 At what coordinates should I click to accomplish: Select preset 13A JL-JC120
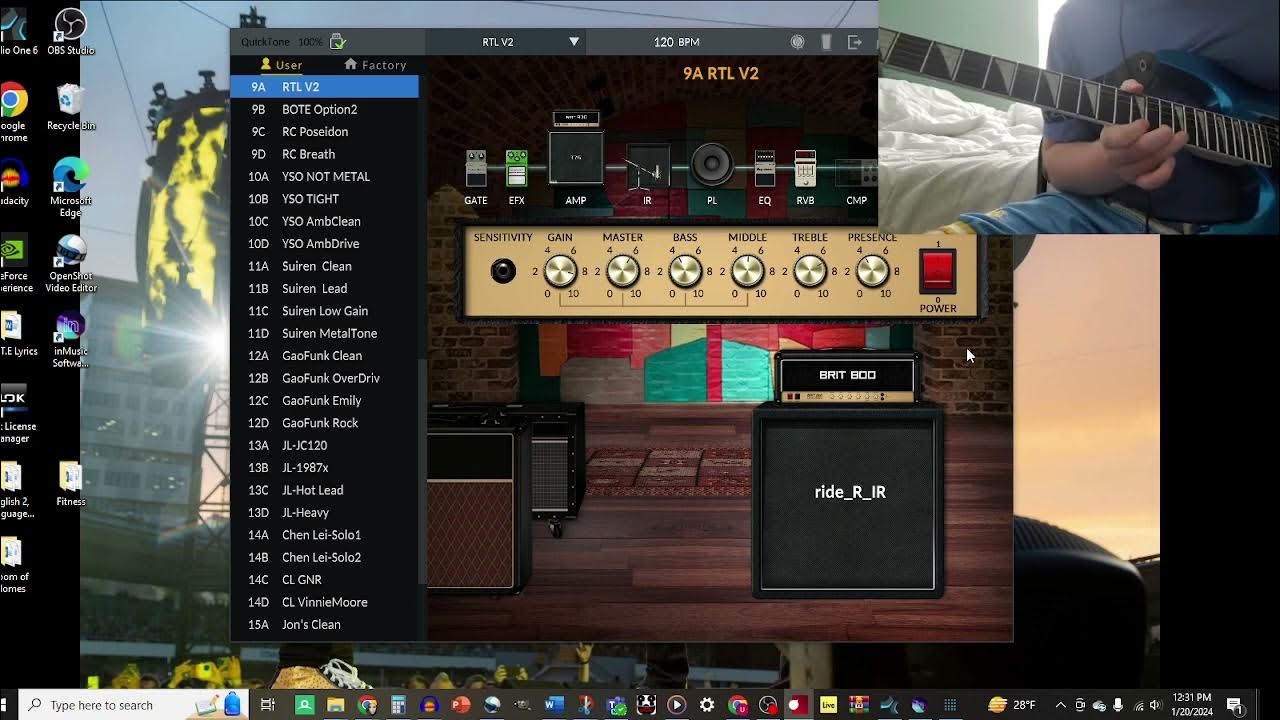324,445
